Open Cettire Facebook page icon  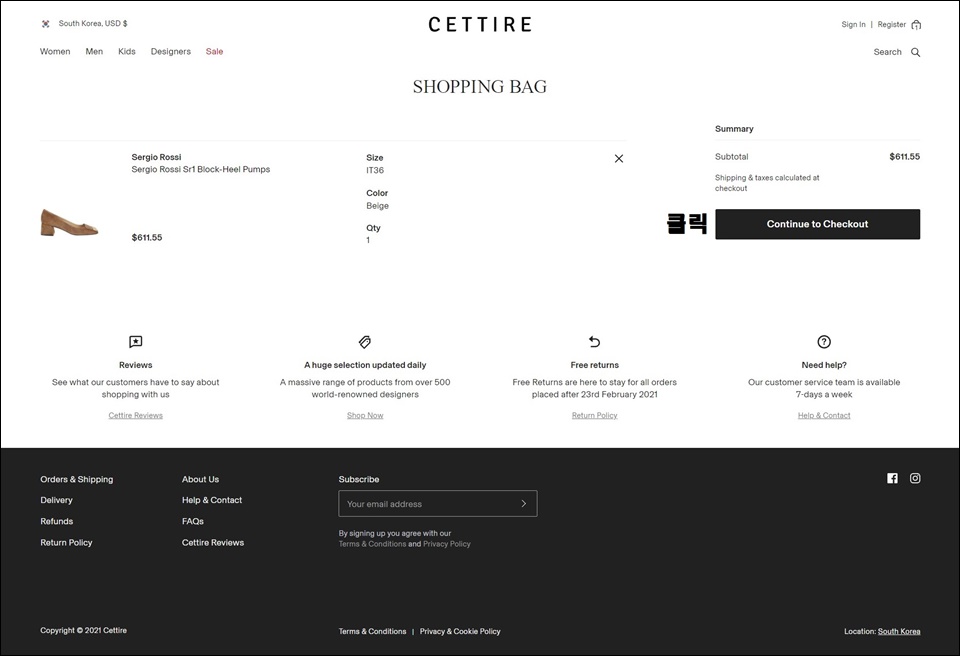tap(892, 478)
